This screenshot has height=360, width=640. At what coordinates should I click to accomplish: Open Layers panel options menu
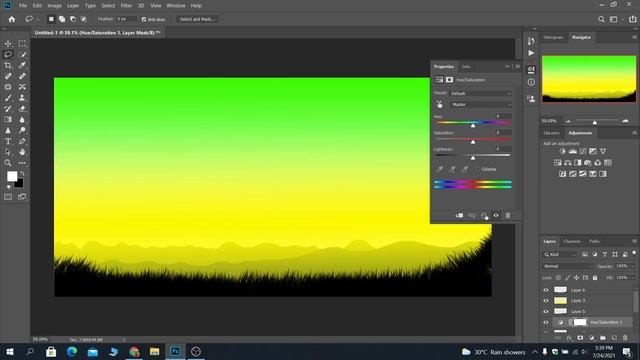coord(634,241)
